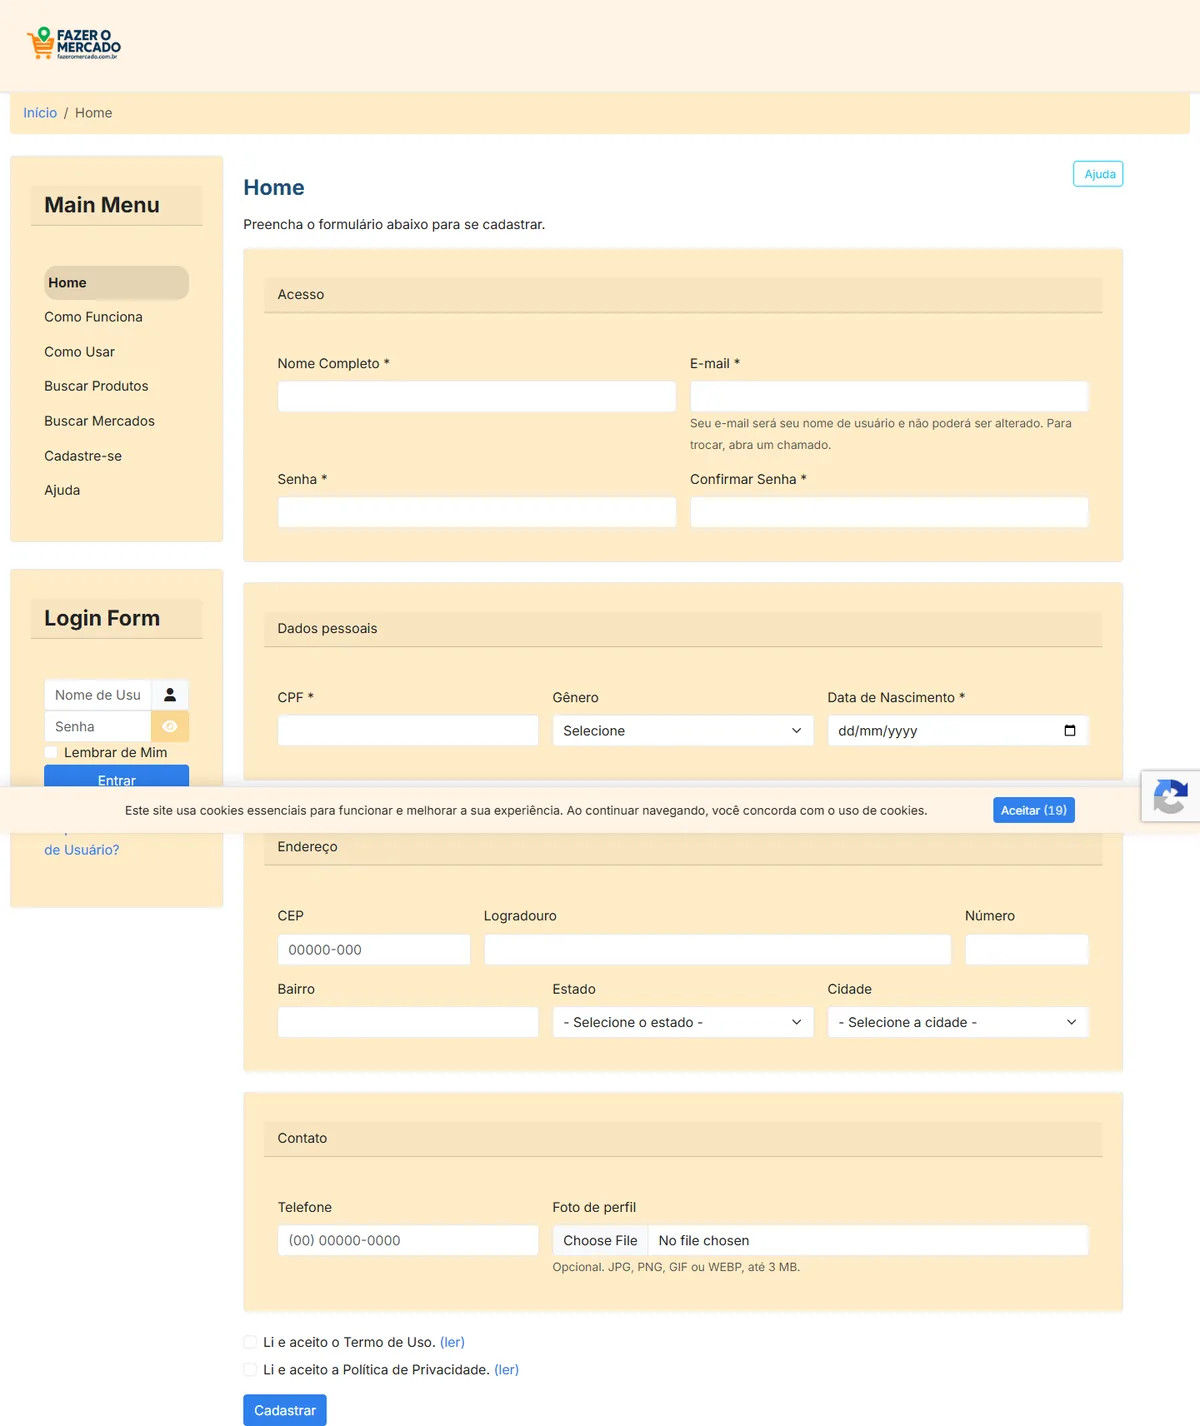
Task: Open the Cidade selection dropdown
Action: coord(958,1022)
